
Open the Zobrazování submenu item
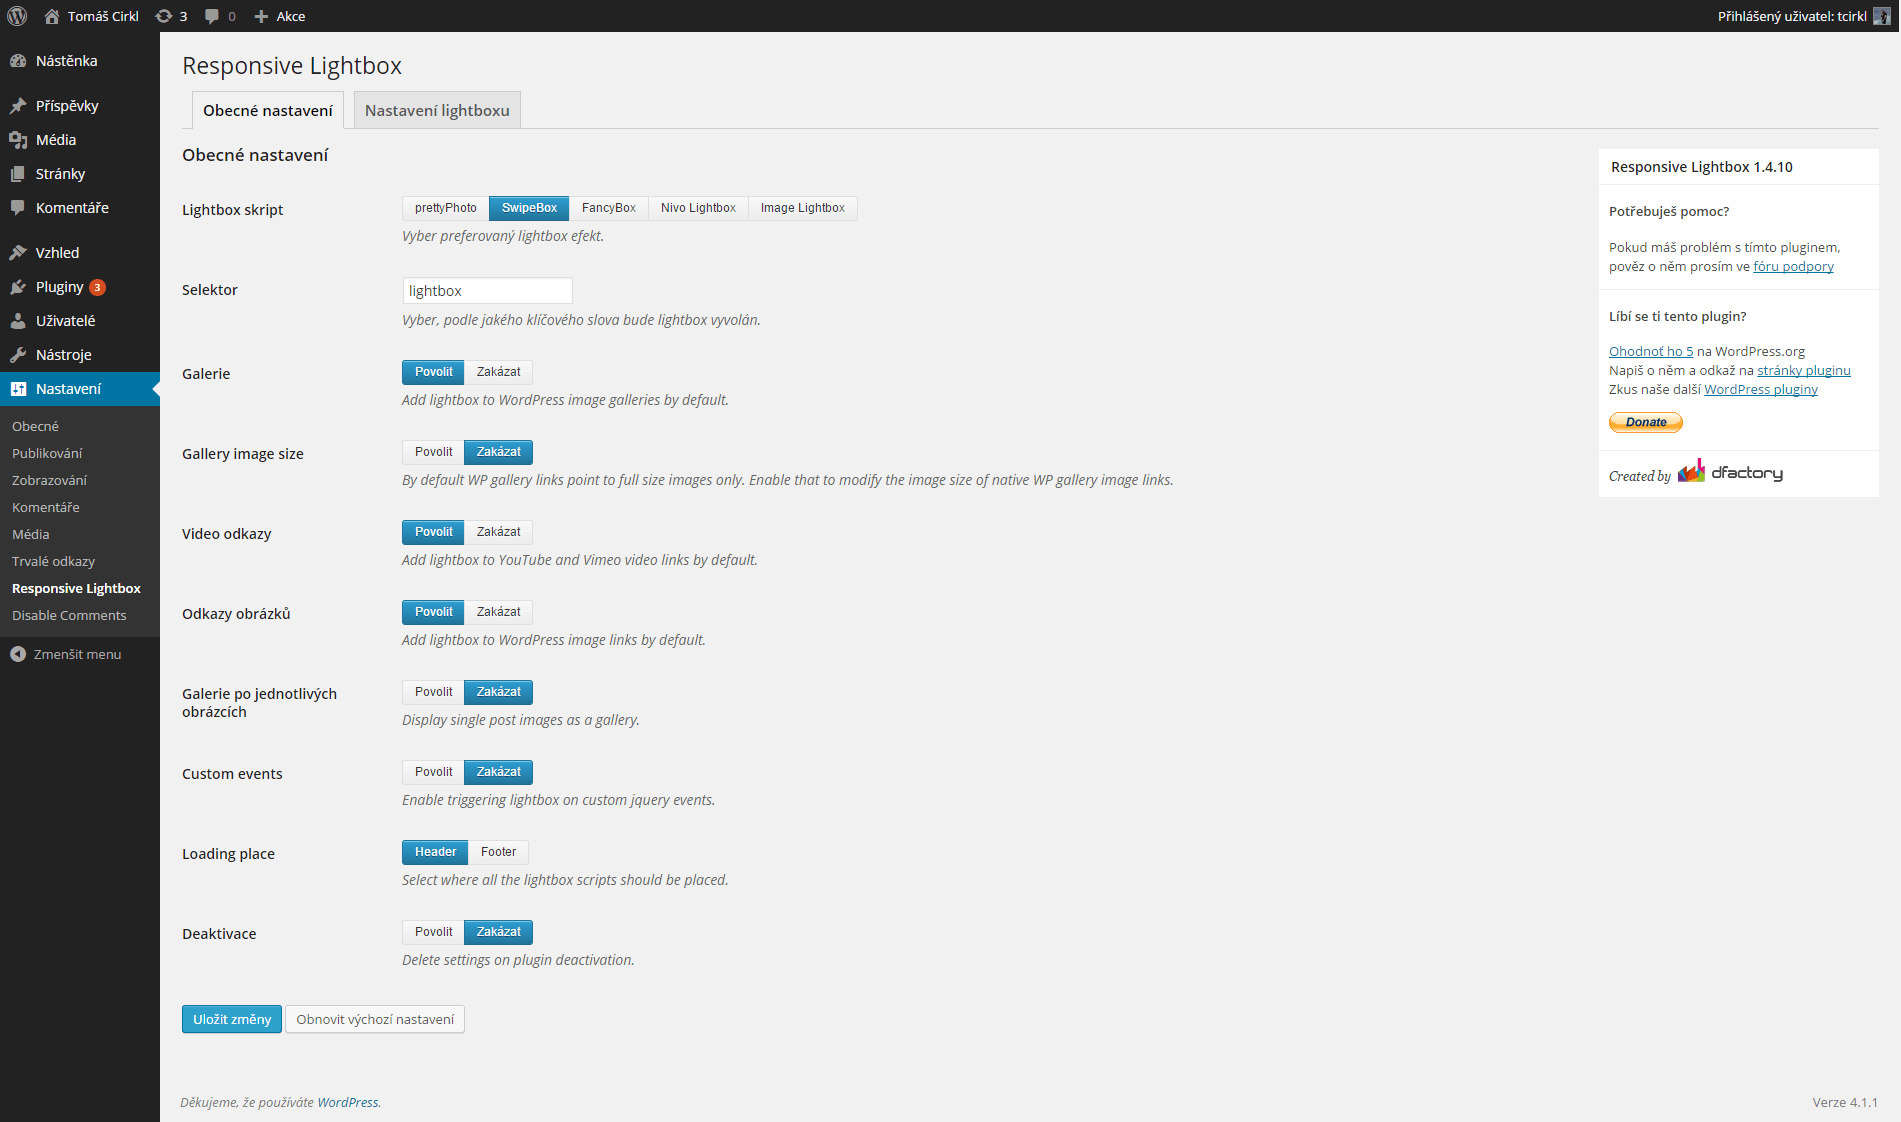49,480
